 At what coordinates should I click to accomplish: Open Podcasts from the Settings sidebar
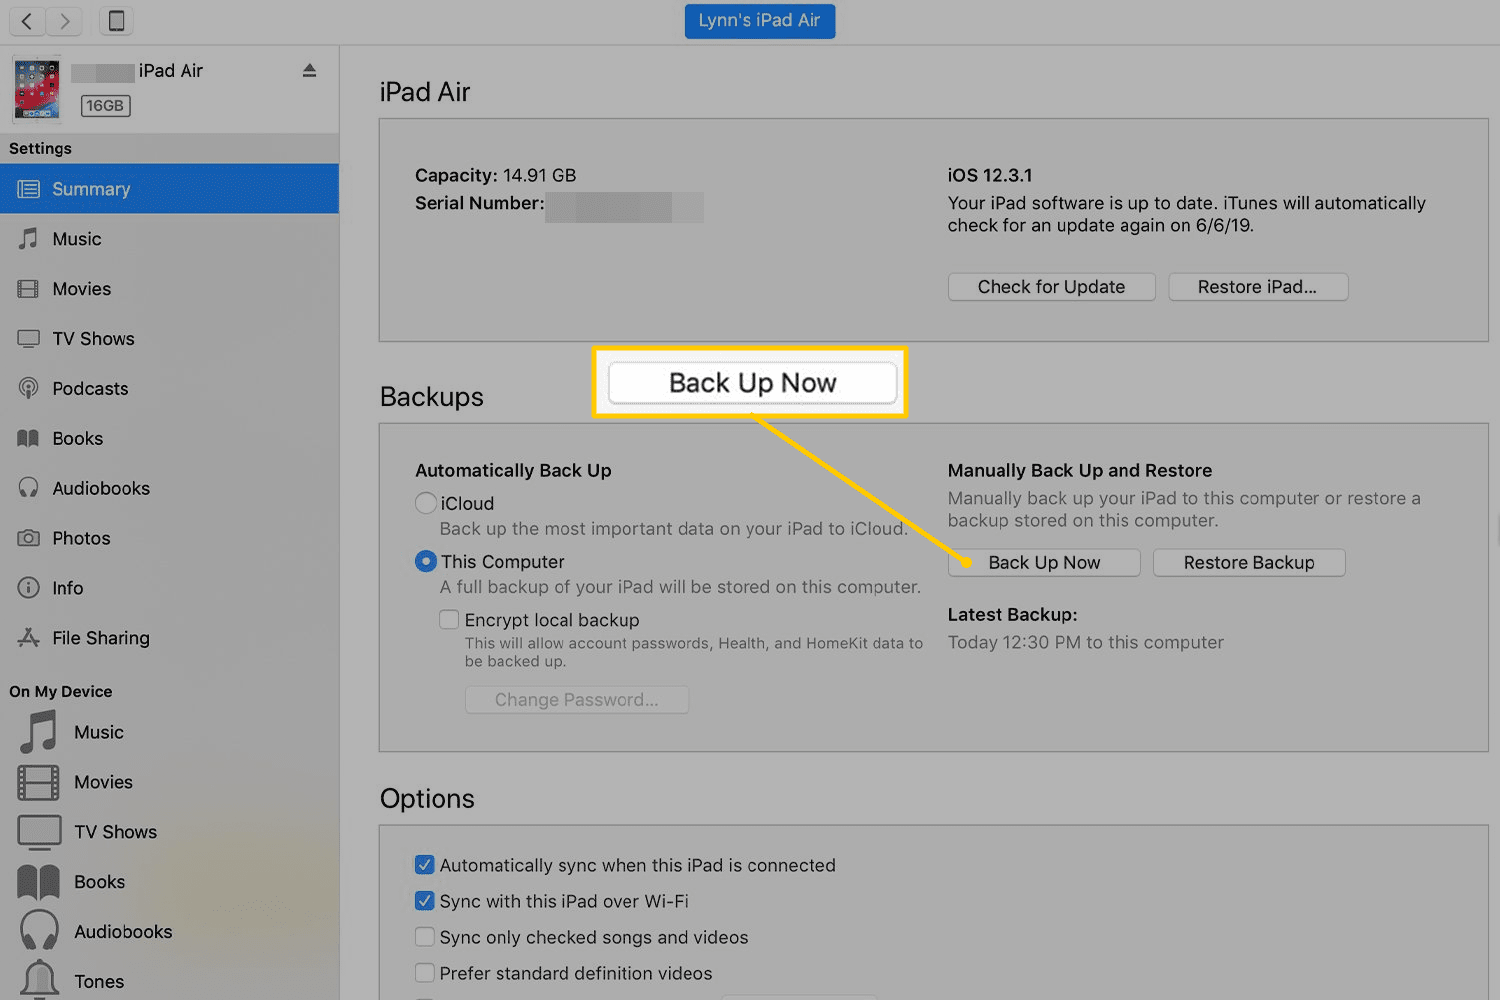90,389
